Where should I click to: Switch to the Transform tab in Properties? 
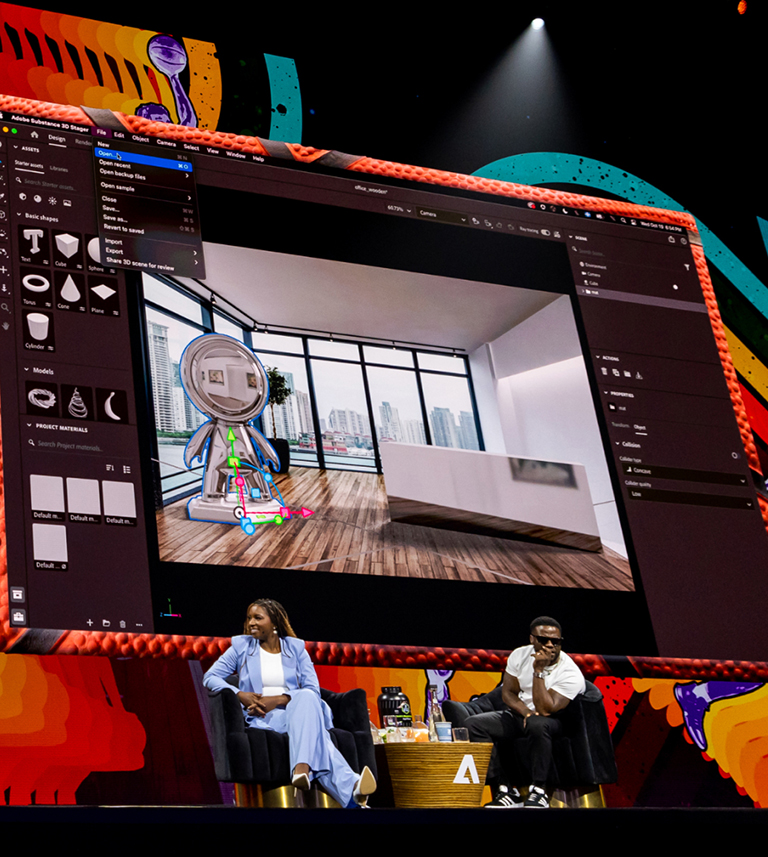[x=618, y=426]
